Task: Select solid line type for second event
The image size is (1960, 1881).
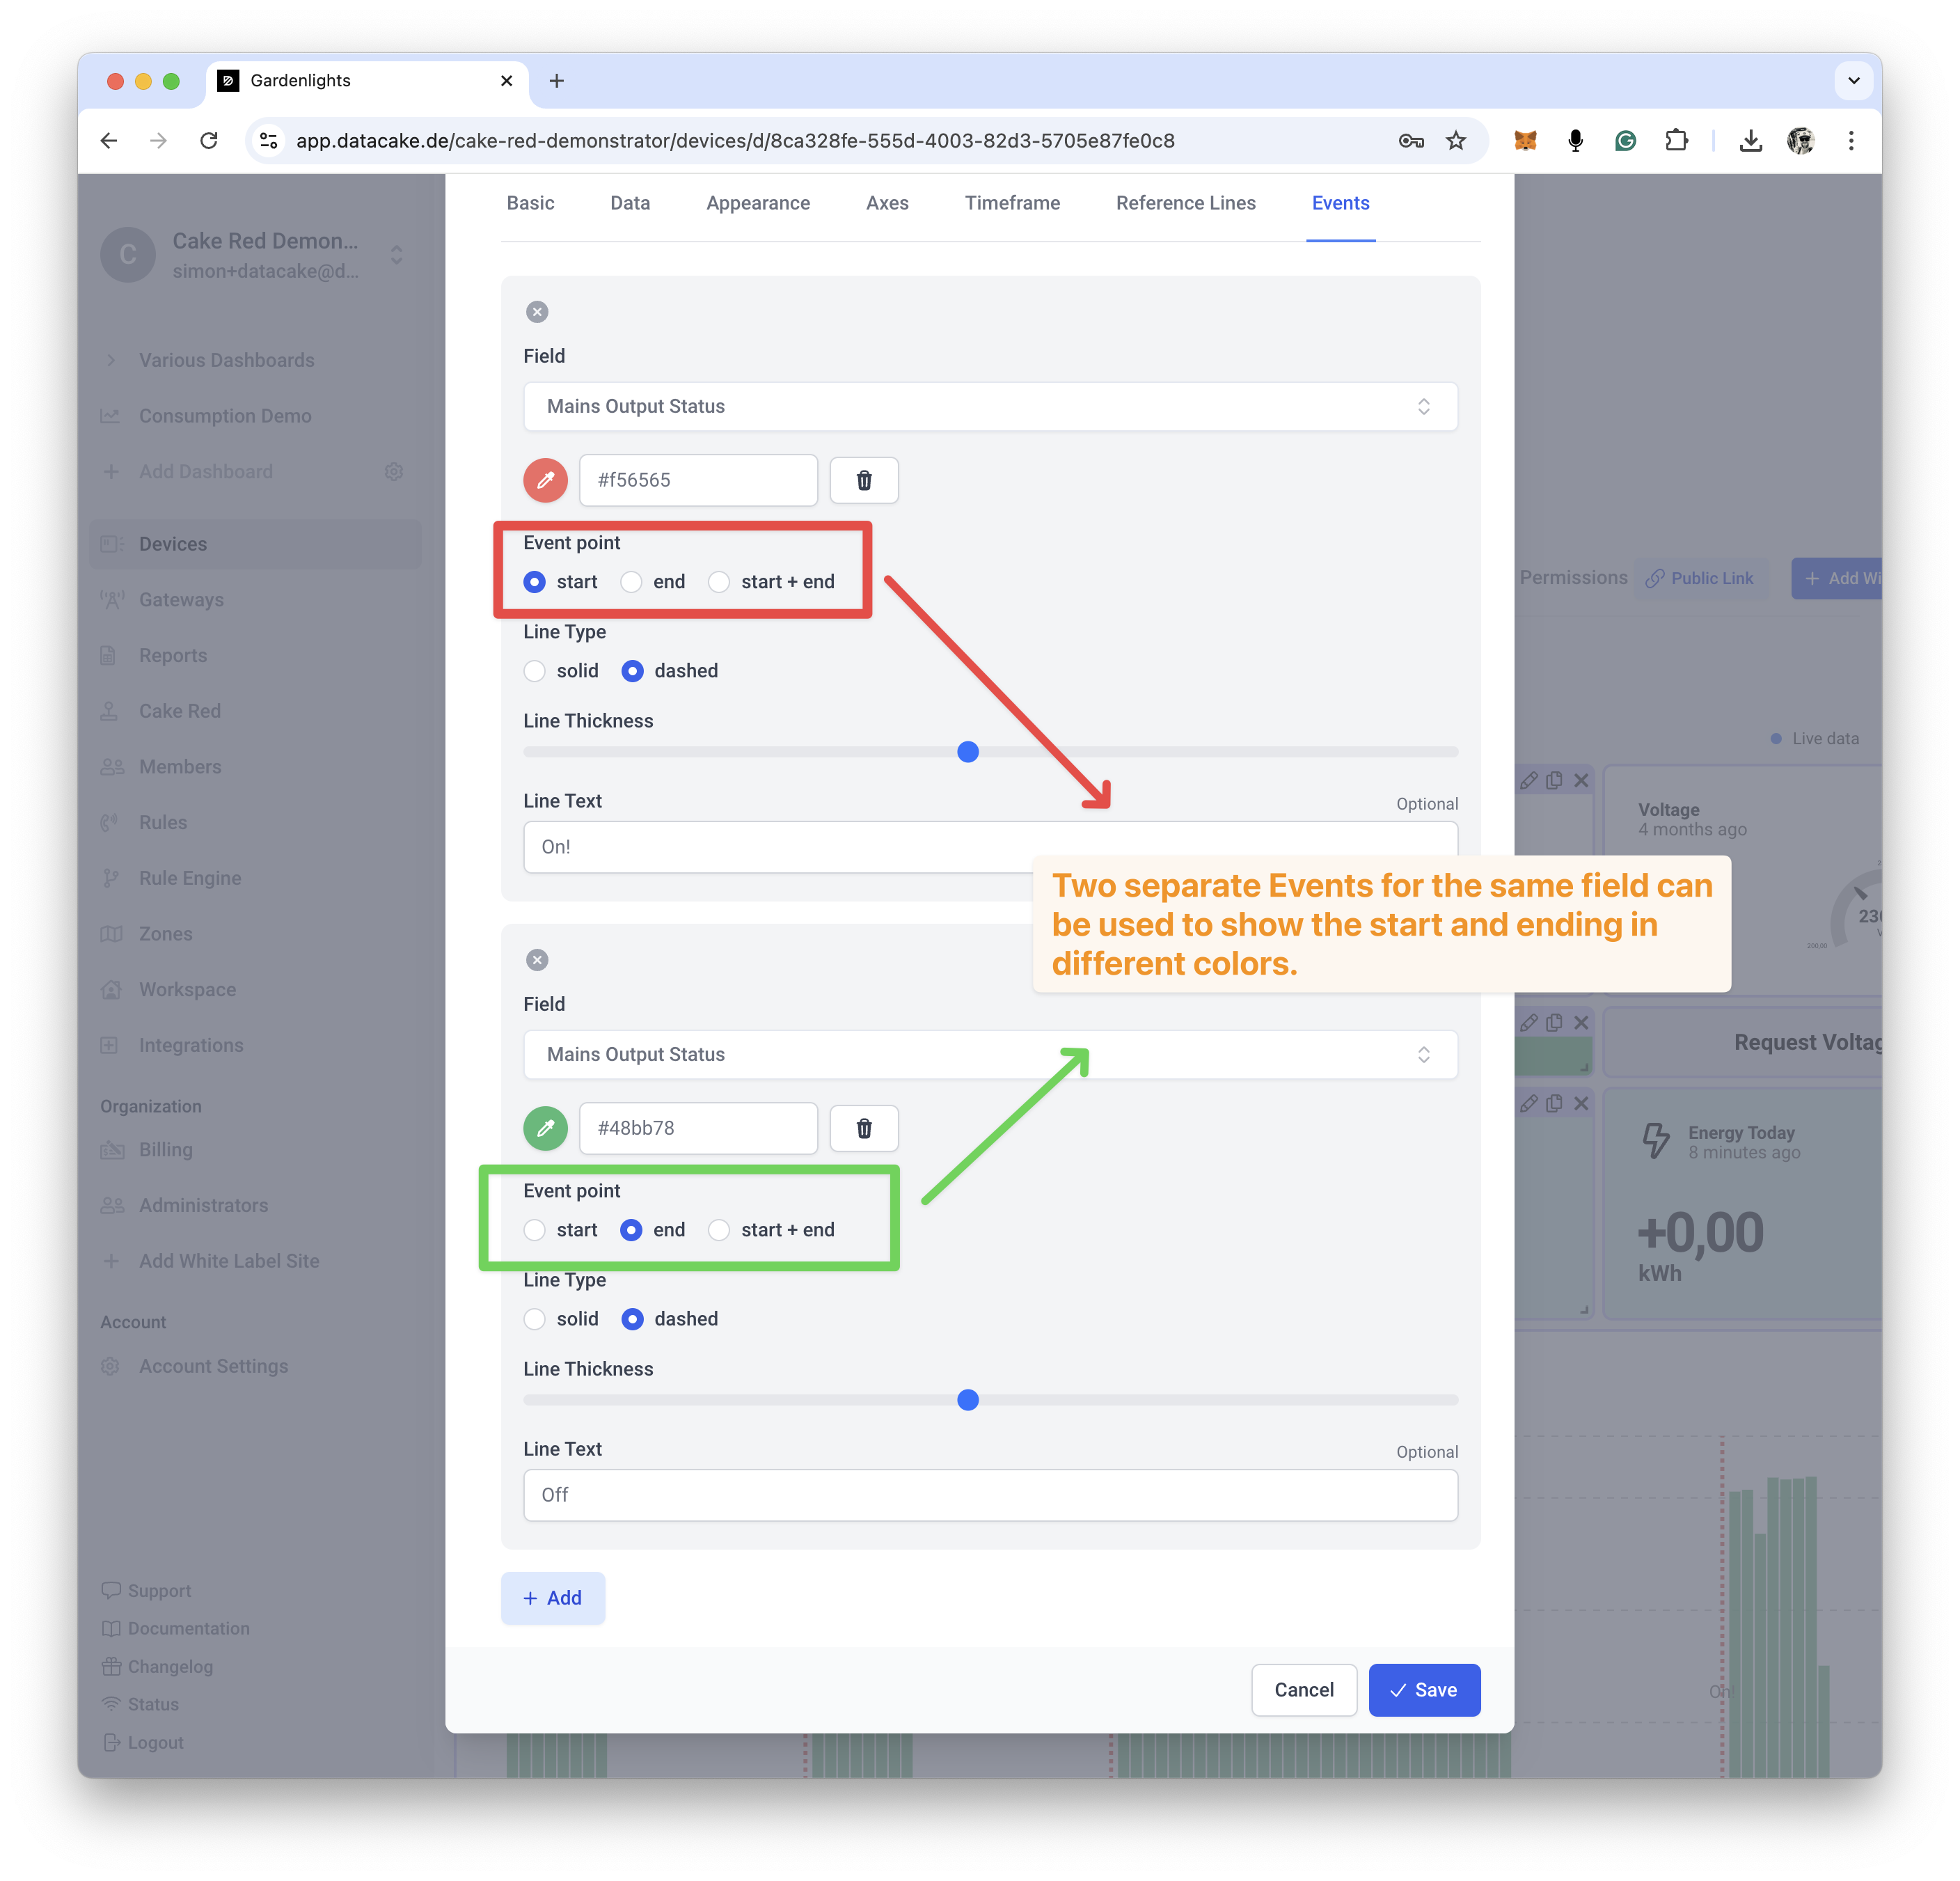Action: 535,1319
